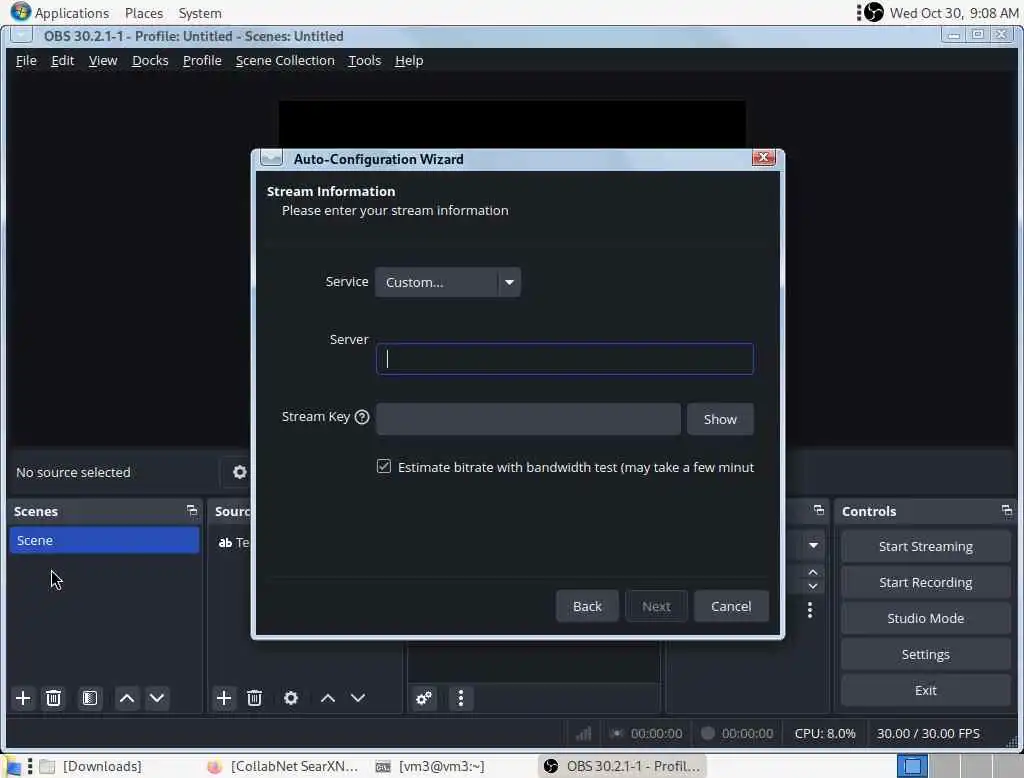Viewport: 1024px width, 778px height.
Task: Select the Scene entry in Scenes list
Action: [x=104, y=540]
